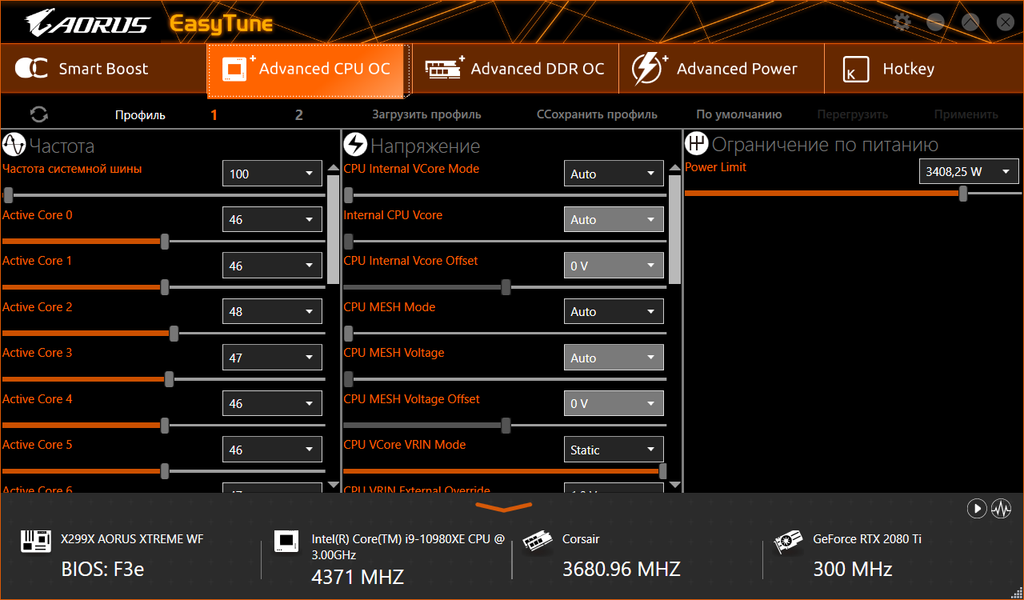Open the settings gear icon
The height and width of the screenshot is (600, 1024).
click(902, 23)
